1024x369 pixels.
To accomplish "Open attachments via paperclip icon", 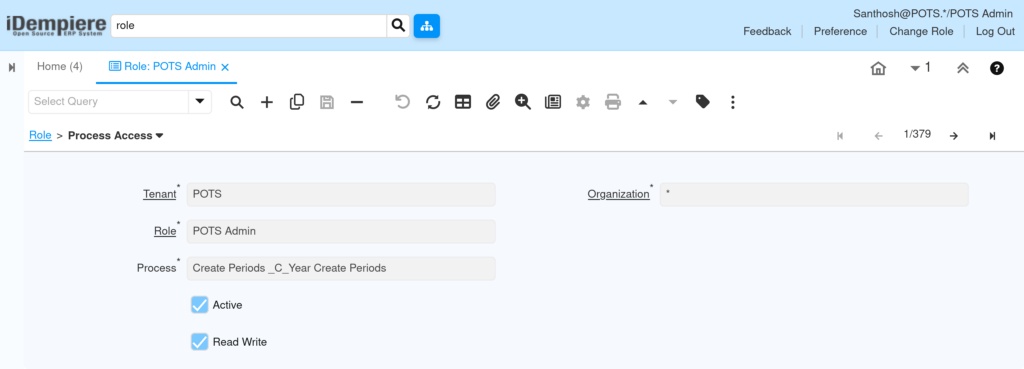I will (493, 102).
